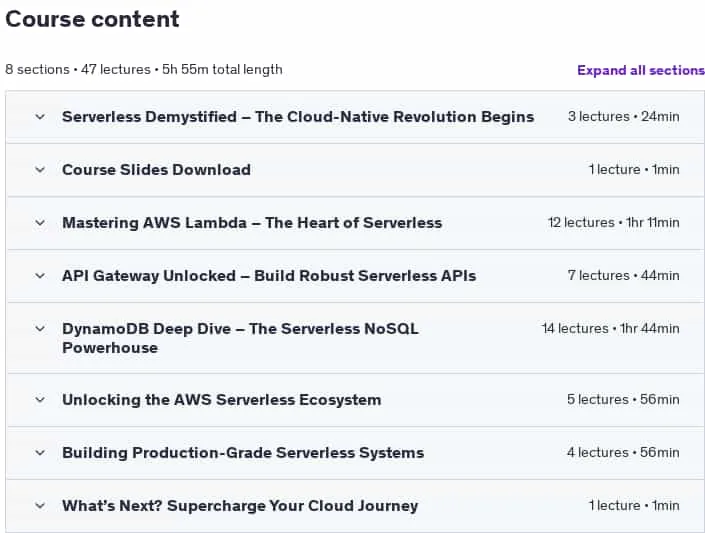Expand the AWS Serverless Ecosystem chevron
The width and height of the screenshot is (705, 533).
coord(40,400)
